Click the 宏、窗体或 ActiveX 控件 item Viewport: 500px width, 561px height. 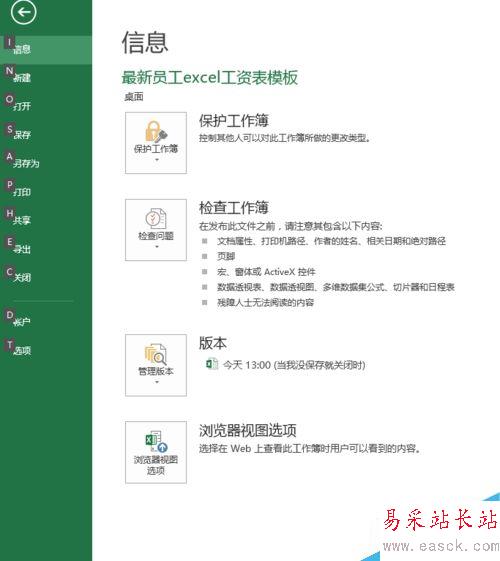(x=266, y=272)
